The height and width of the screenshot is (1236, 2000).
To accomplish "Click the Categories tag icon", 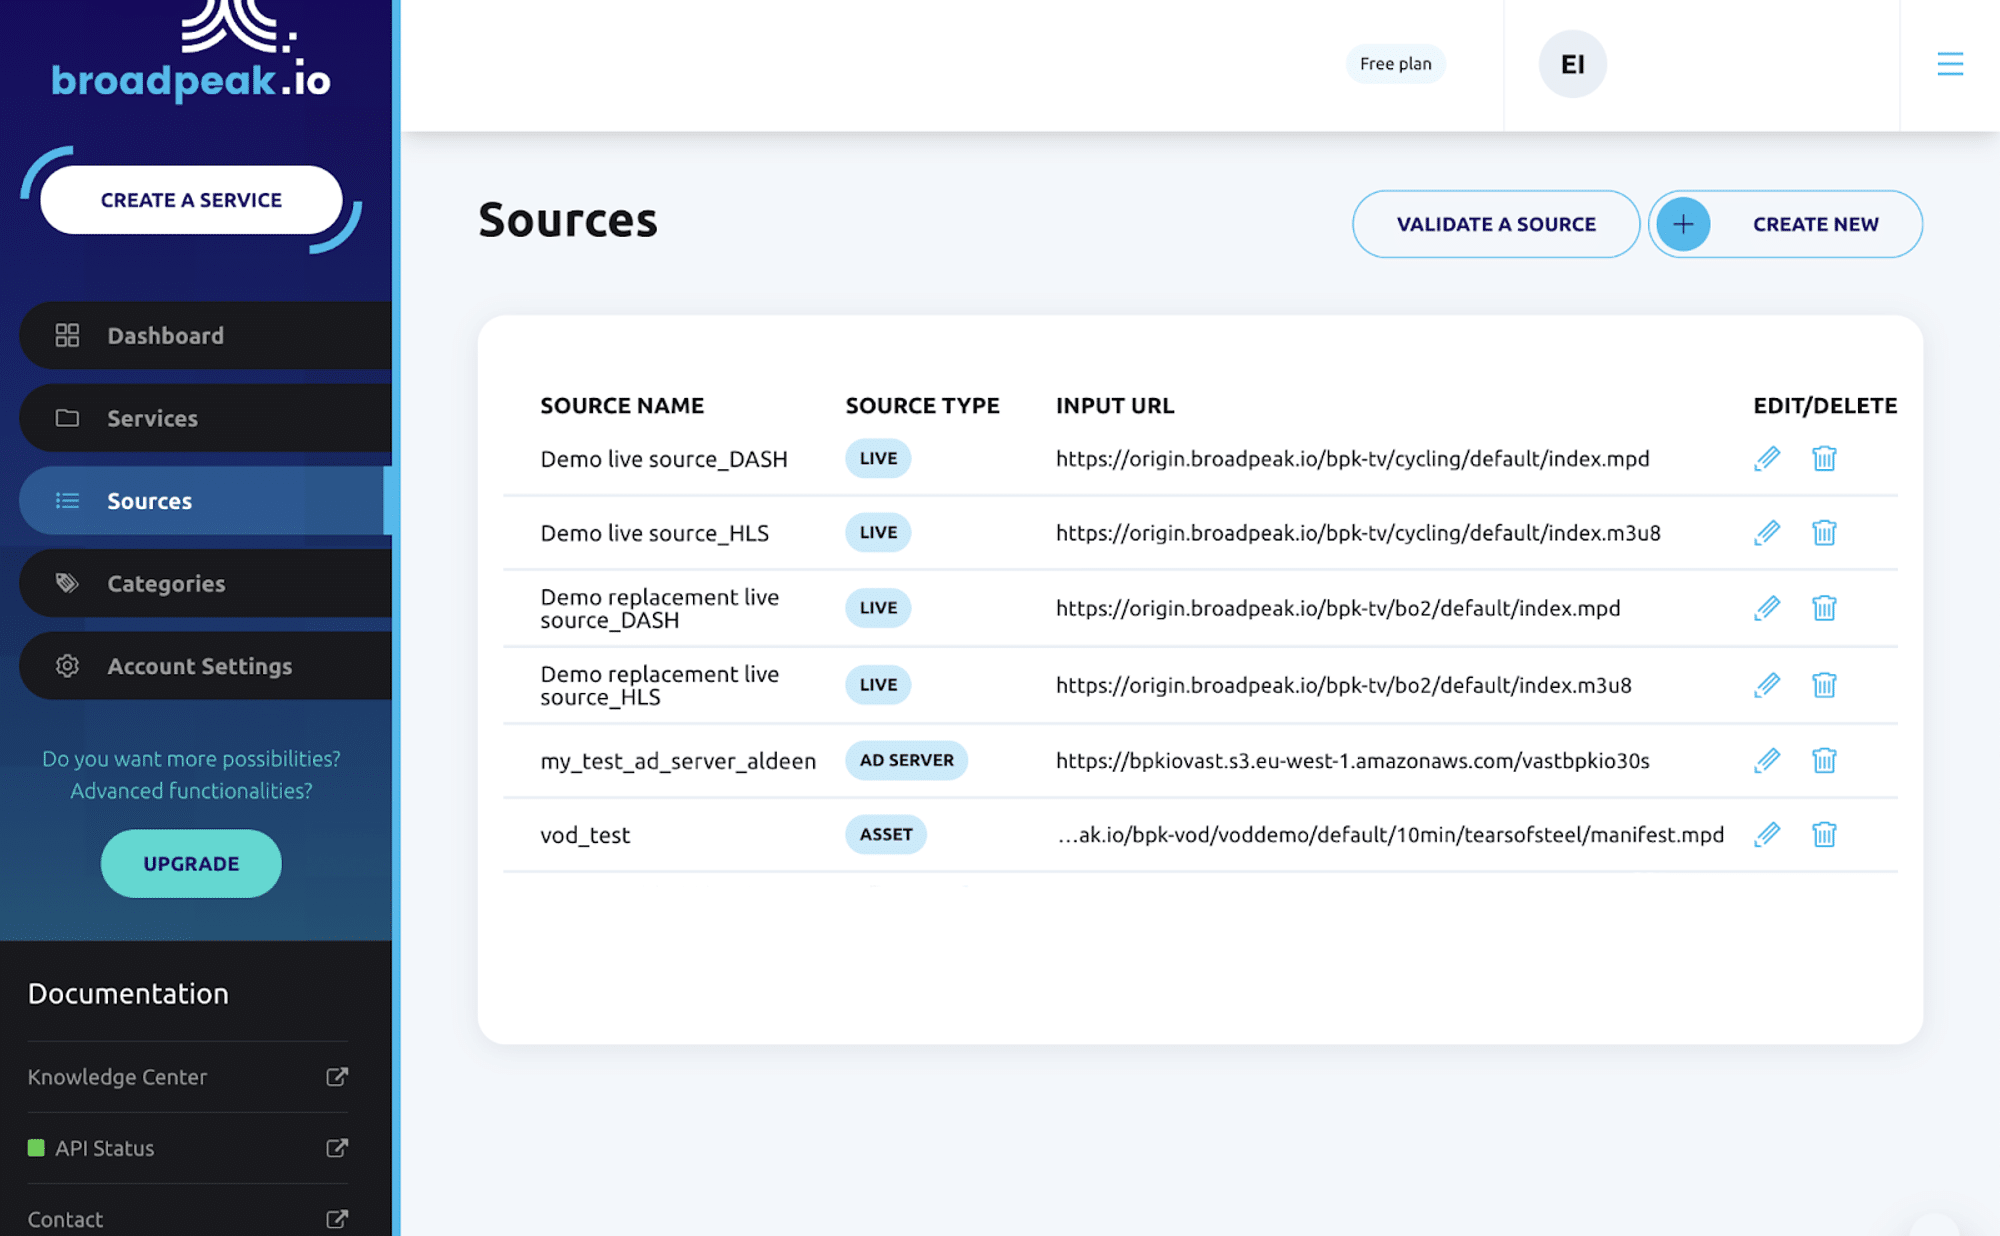I will pyautogui.click(x=66, y=583).
